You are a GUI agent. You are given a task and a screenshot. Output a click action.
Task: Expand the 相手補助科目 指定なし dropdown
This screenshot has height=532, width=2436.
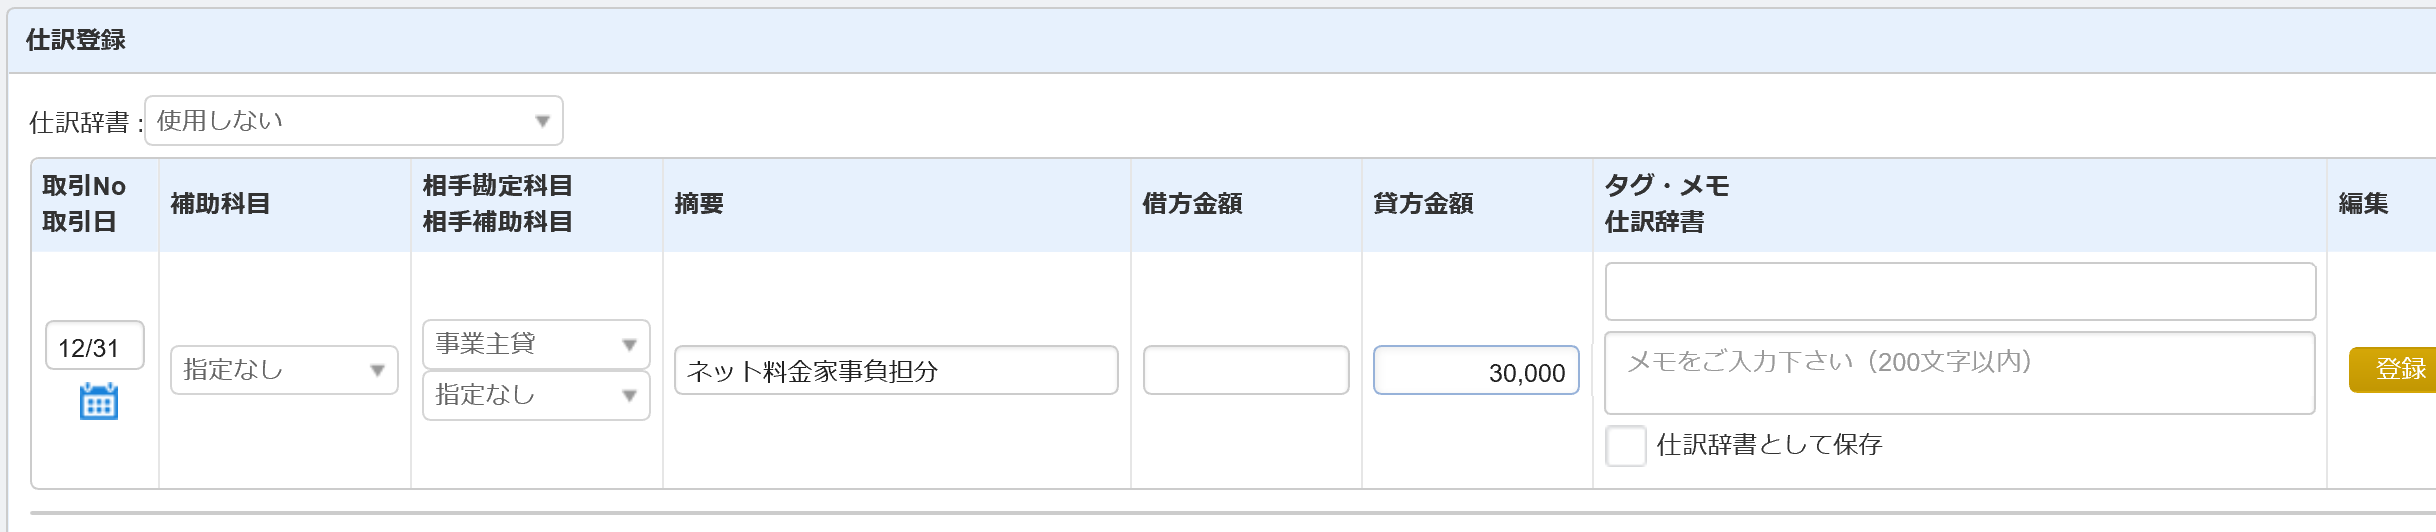536,395
